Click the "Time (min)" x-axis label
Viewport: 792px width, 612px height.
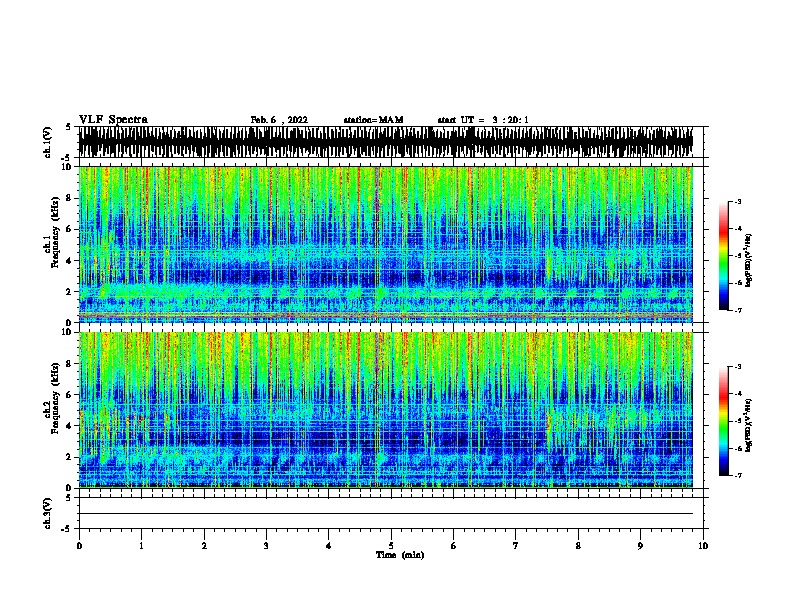(400, 555)
